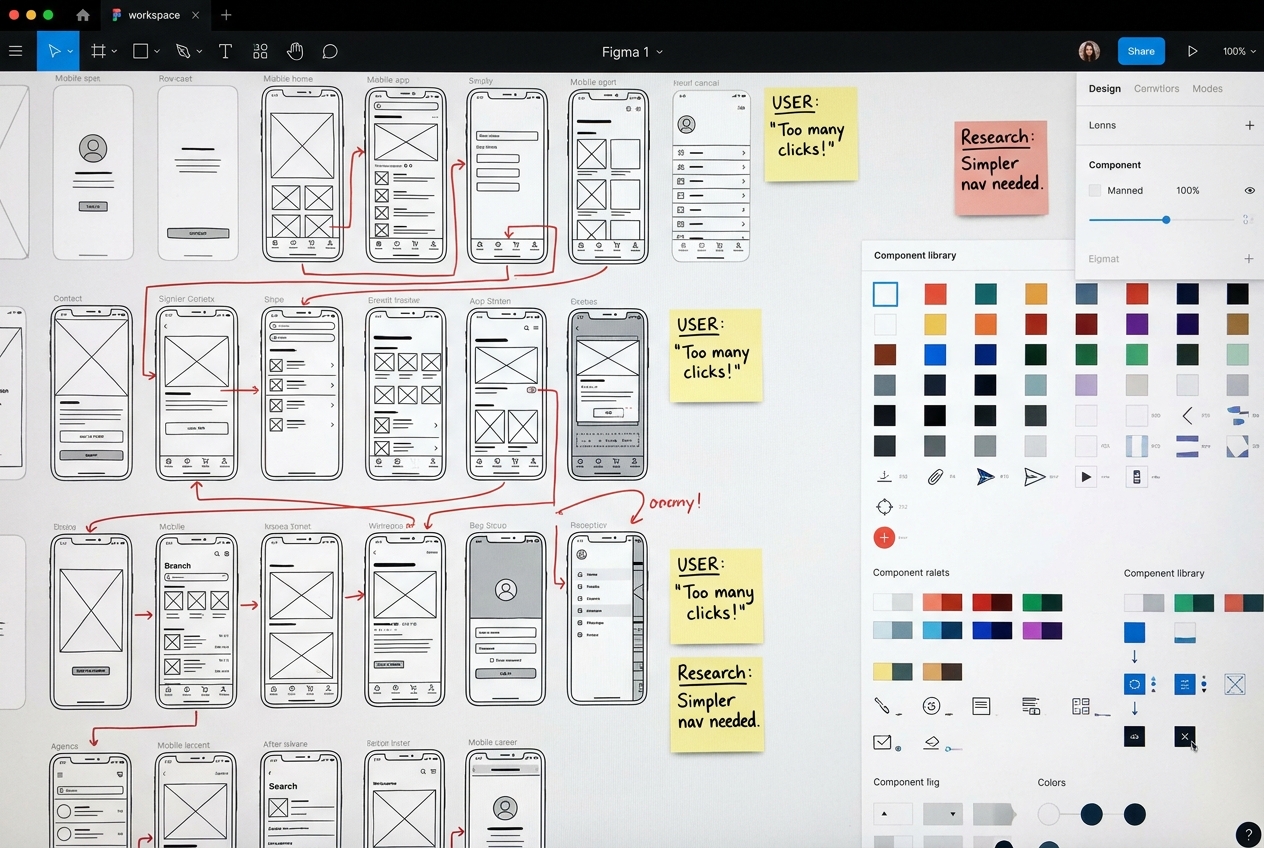Click the dark tile with cloud icon
Image resolution: width=1264 pixels, height=848 pixels.
click(x=1134, y=737)
